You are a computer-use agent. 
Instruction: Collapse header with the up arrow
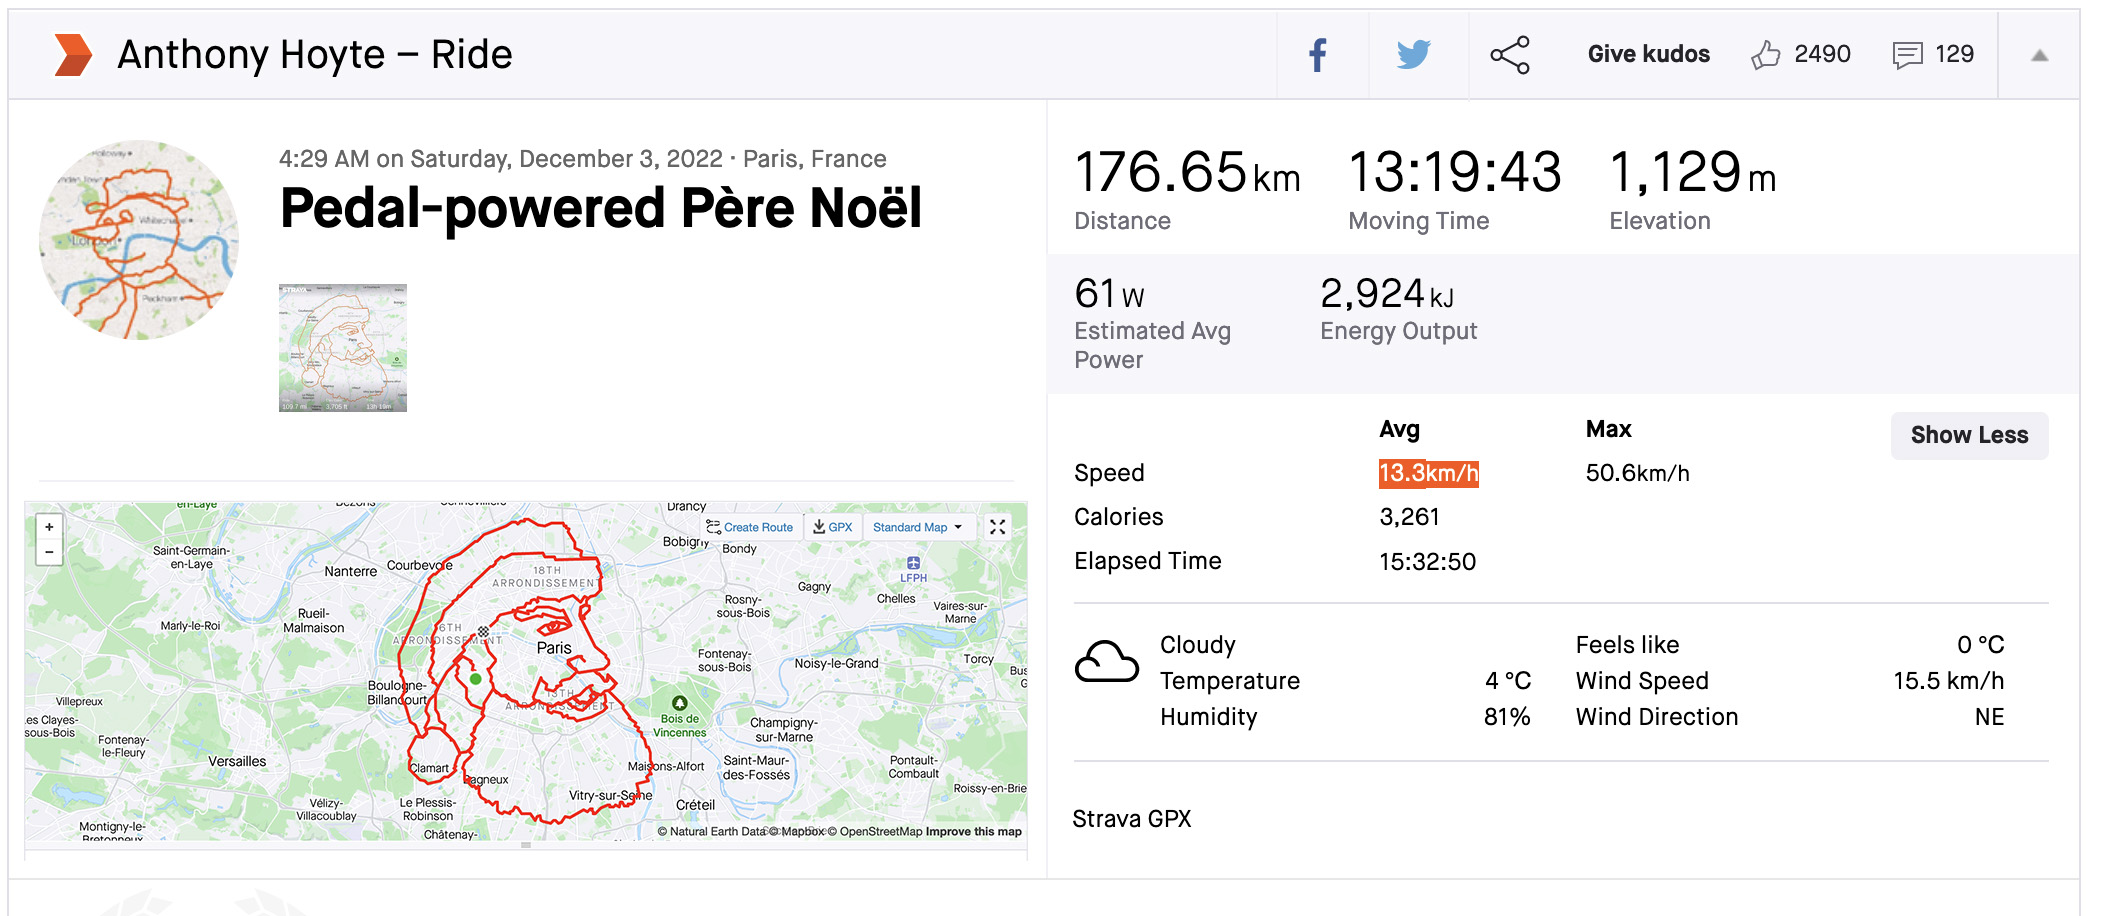[x=2039, y=56]
